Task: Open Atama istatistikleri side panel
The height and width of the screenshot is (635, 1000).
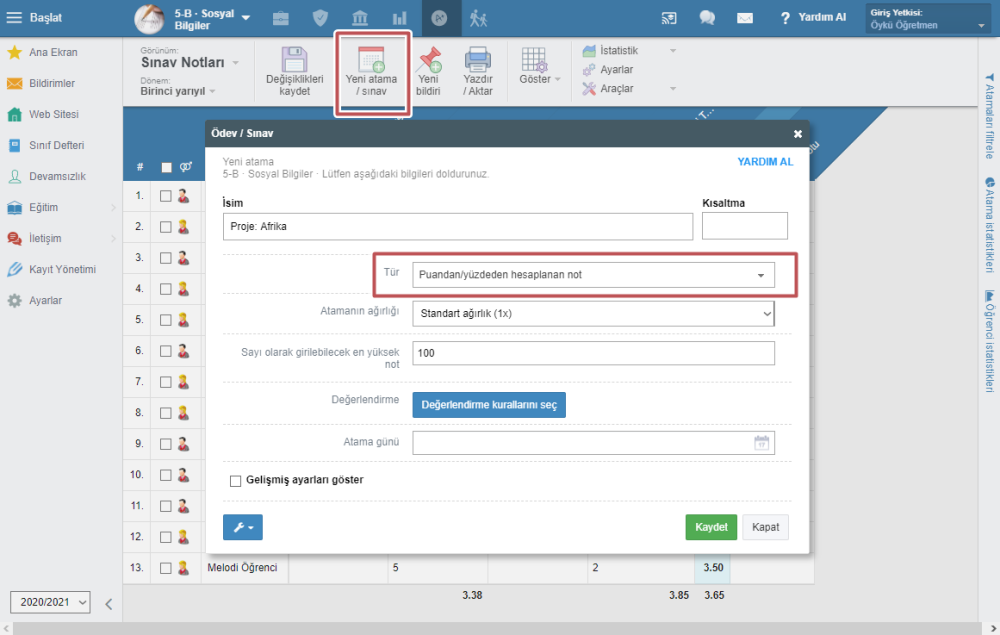Action: (989, 224)
